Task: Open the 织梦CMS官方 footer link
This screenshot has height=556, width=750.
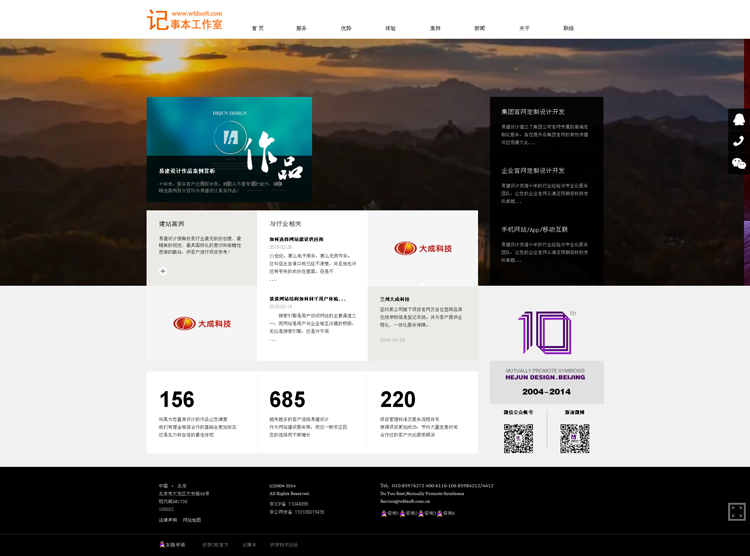Action: coord(215,545)
